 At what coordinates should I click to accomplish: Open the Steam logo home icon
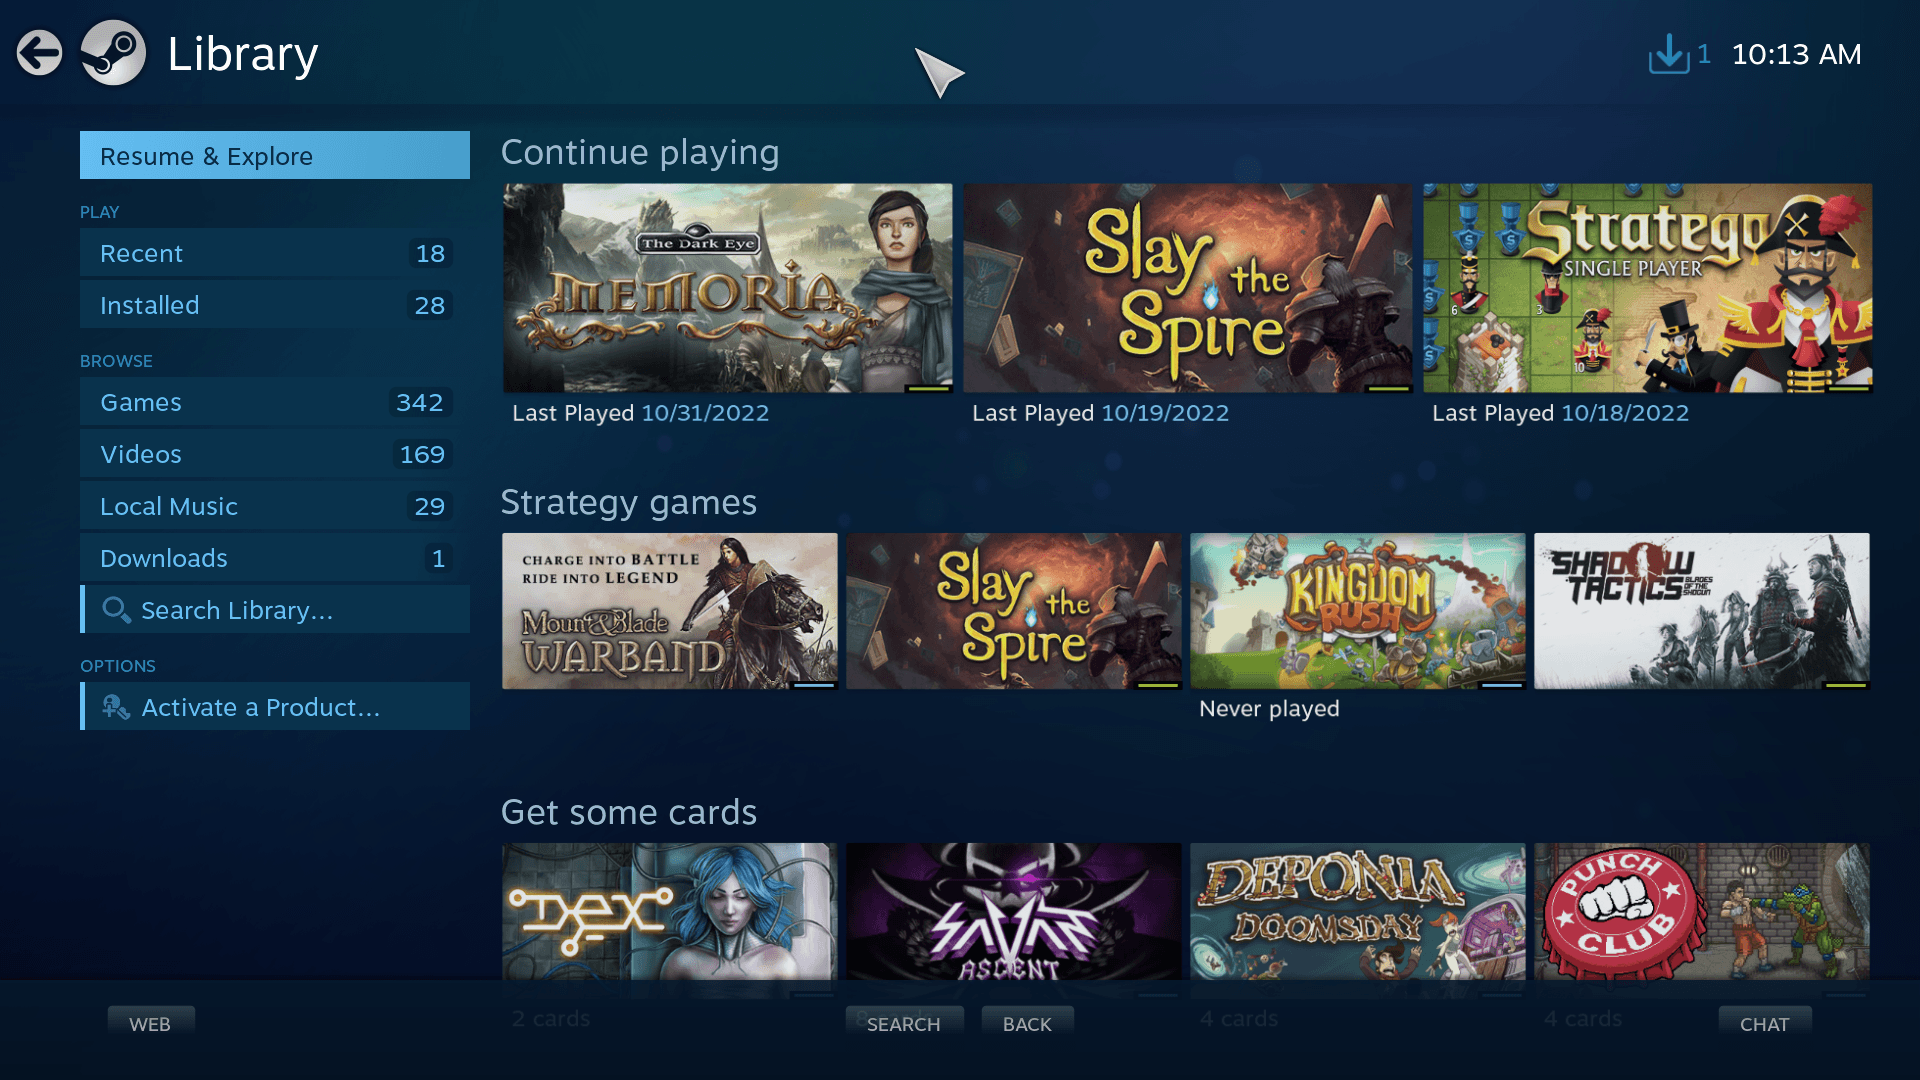113,53
